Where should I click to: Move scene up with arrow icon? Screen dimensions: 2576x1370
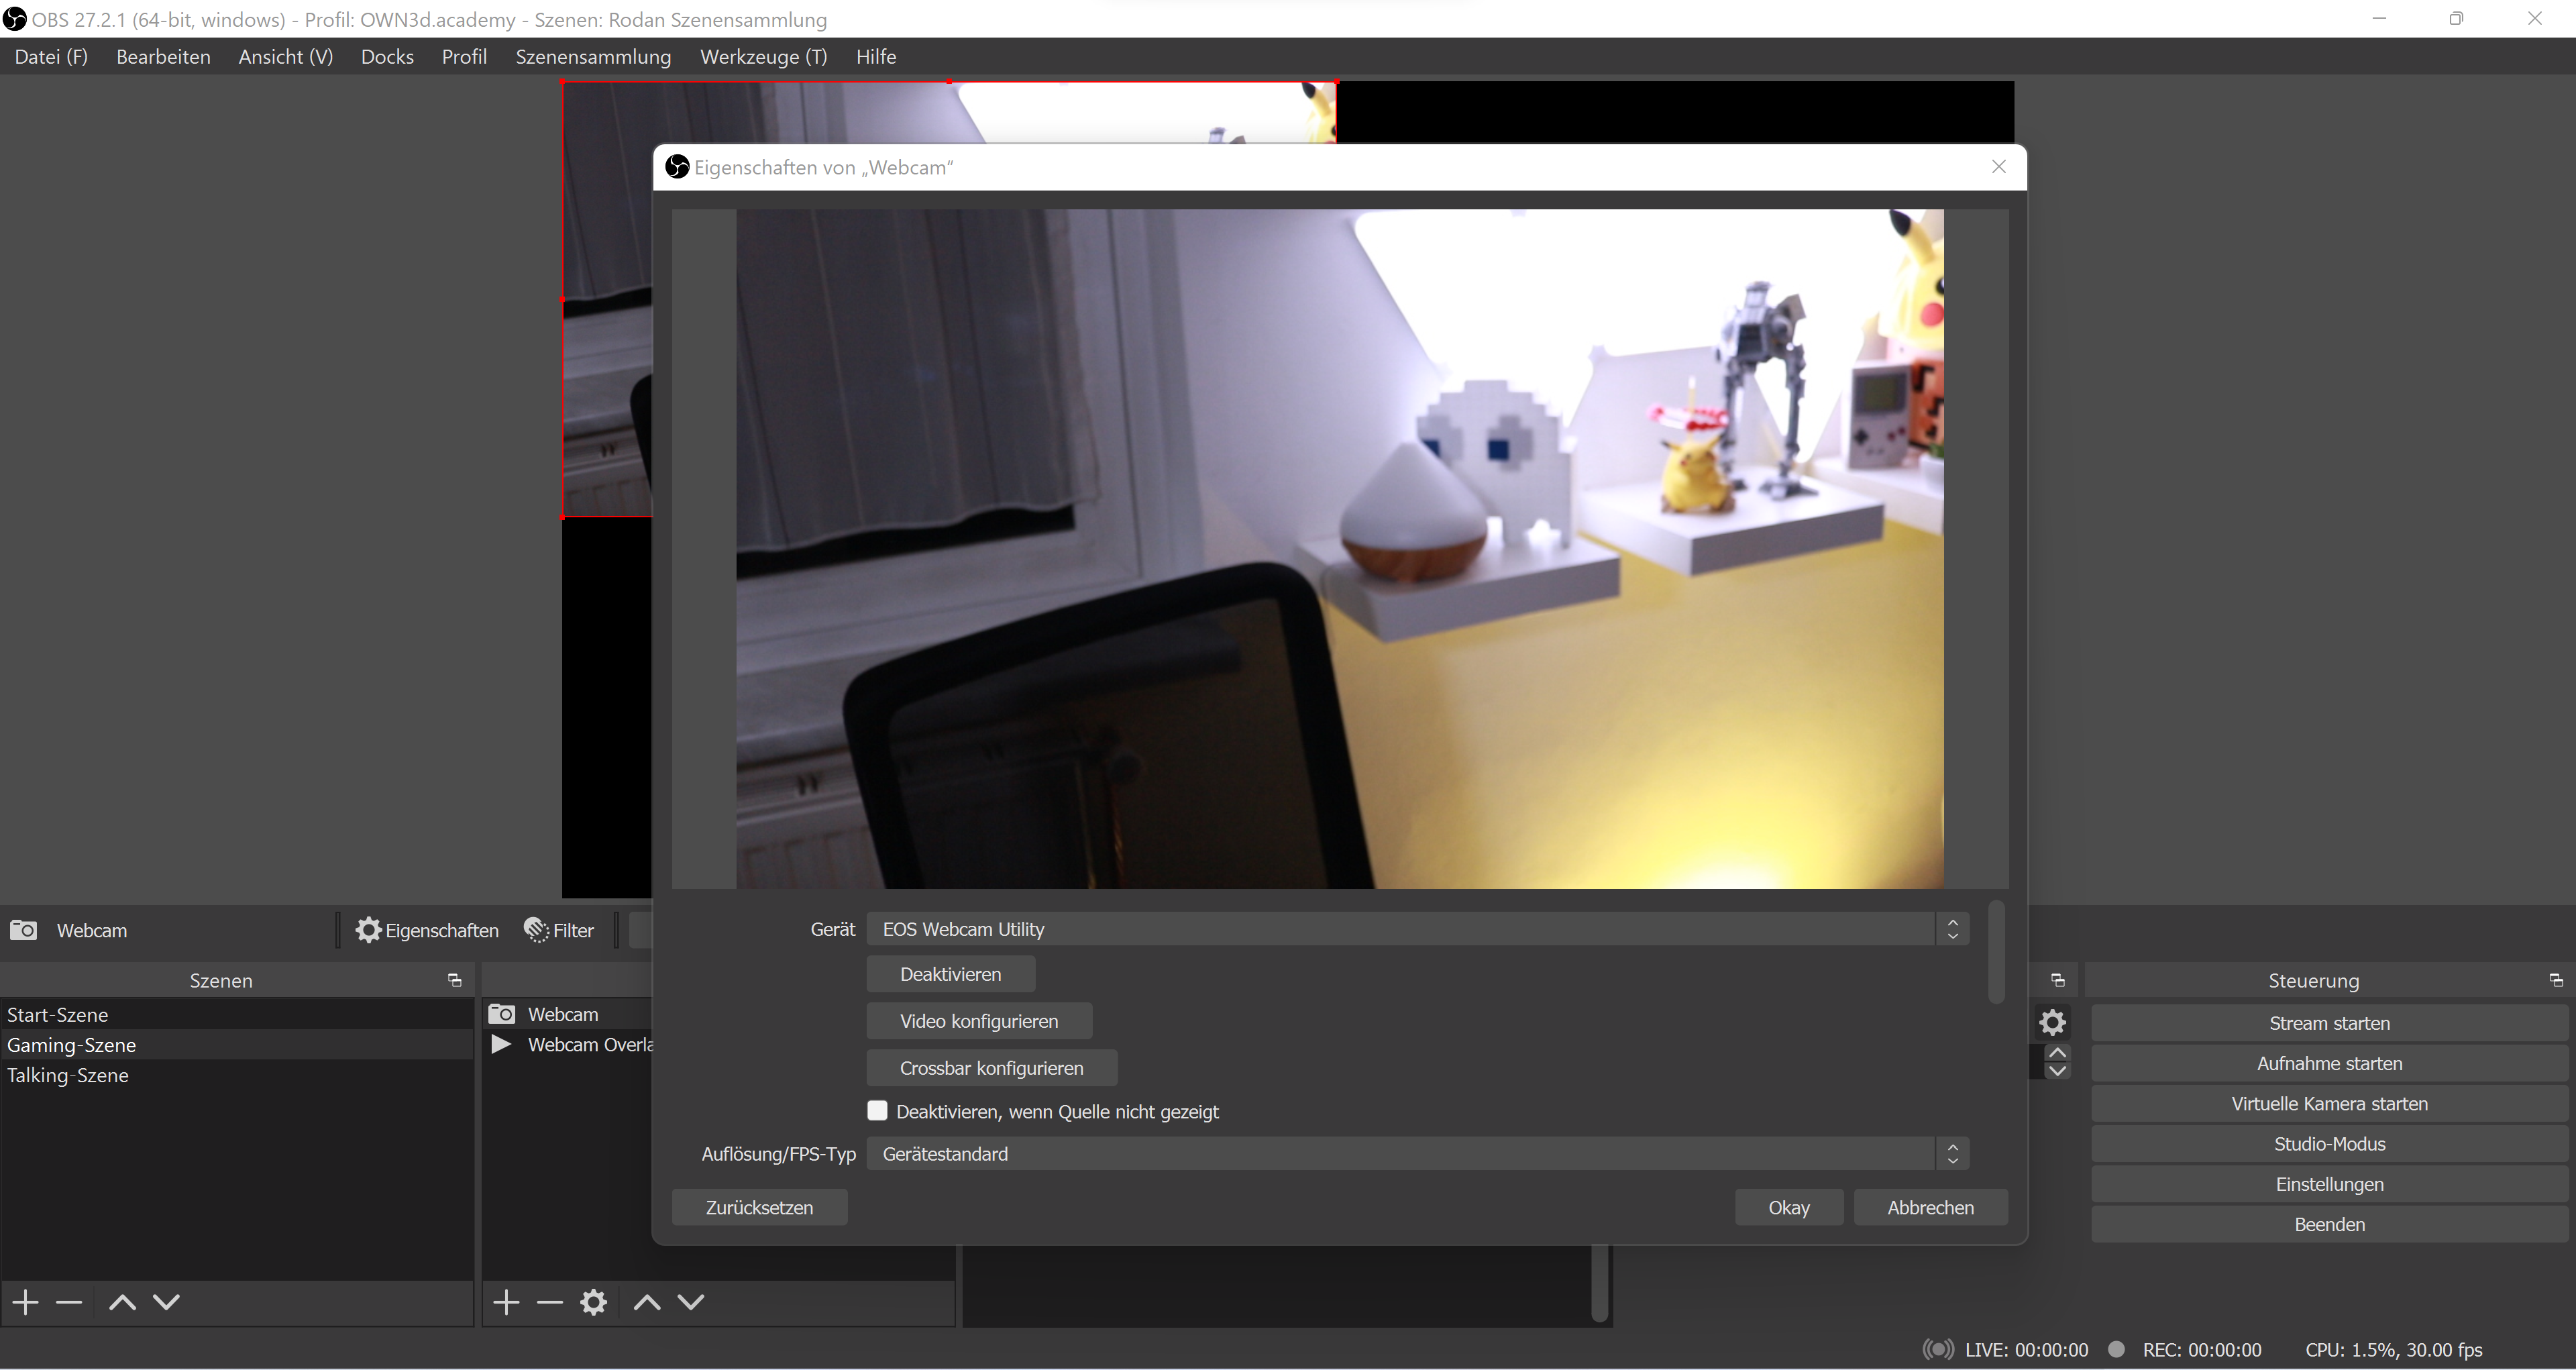click(x=122, y=1302)
